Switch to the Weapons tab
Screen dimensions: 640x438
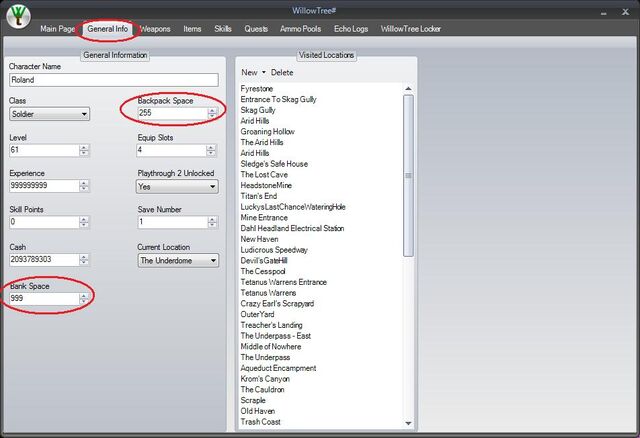pos(155,29)
